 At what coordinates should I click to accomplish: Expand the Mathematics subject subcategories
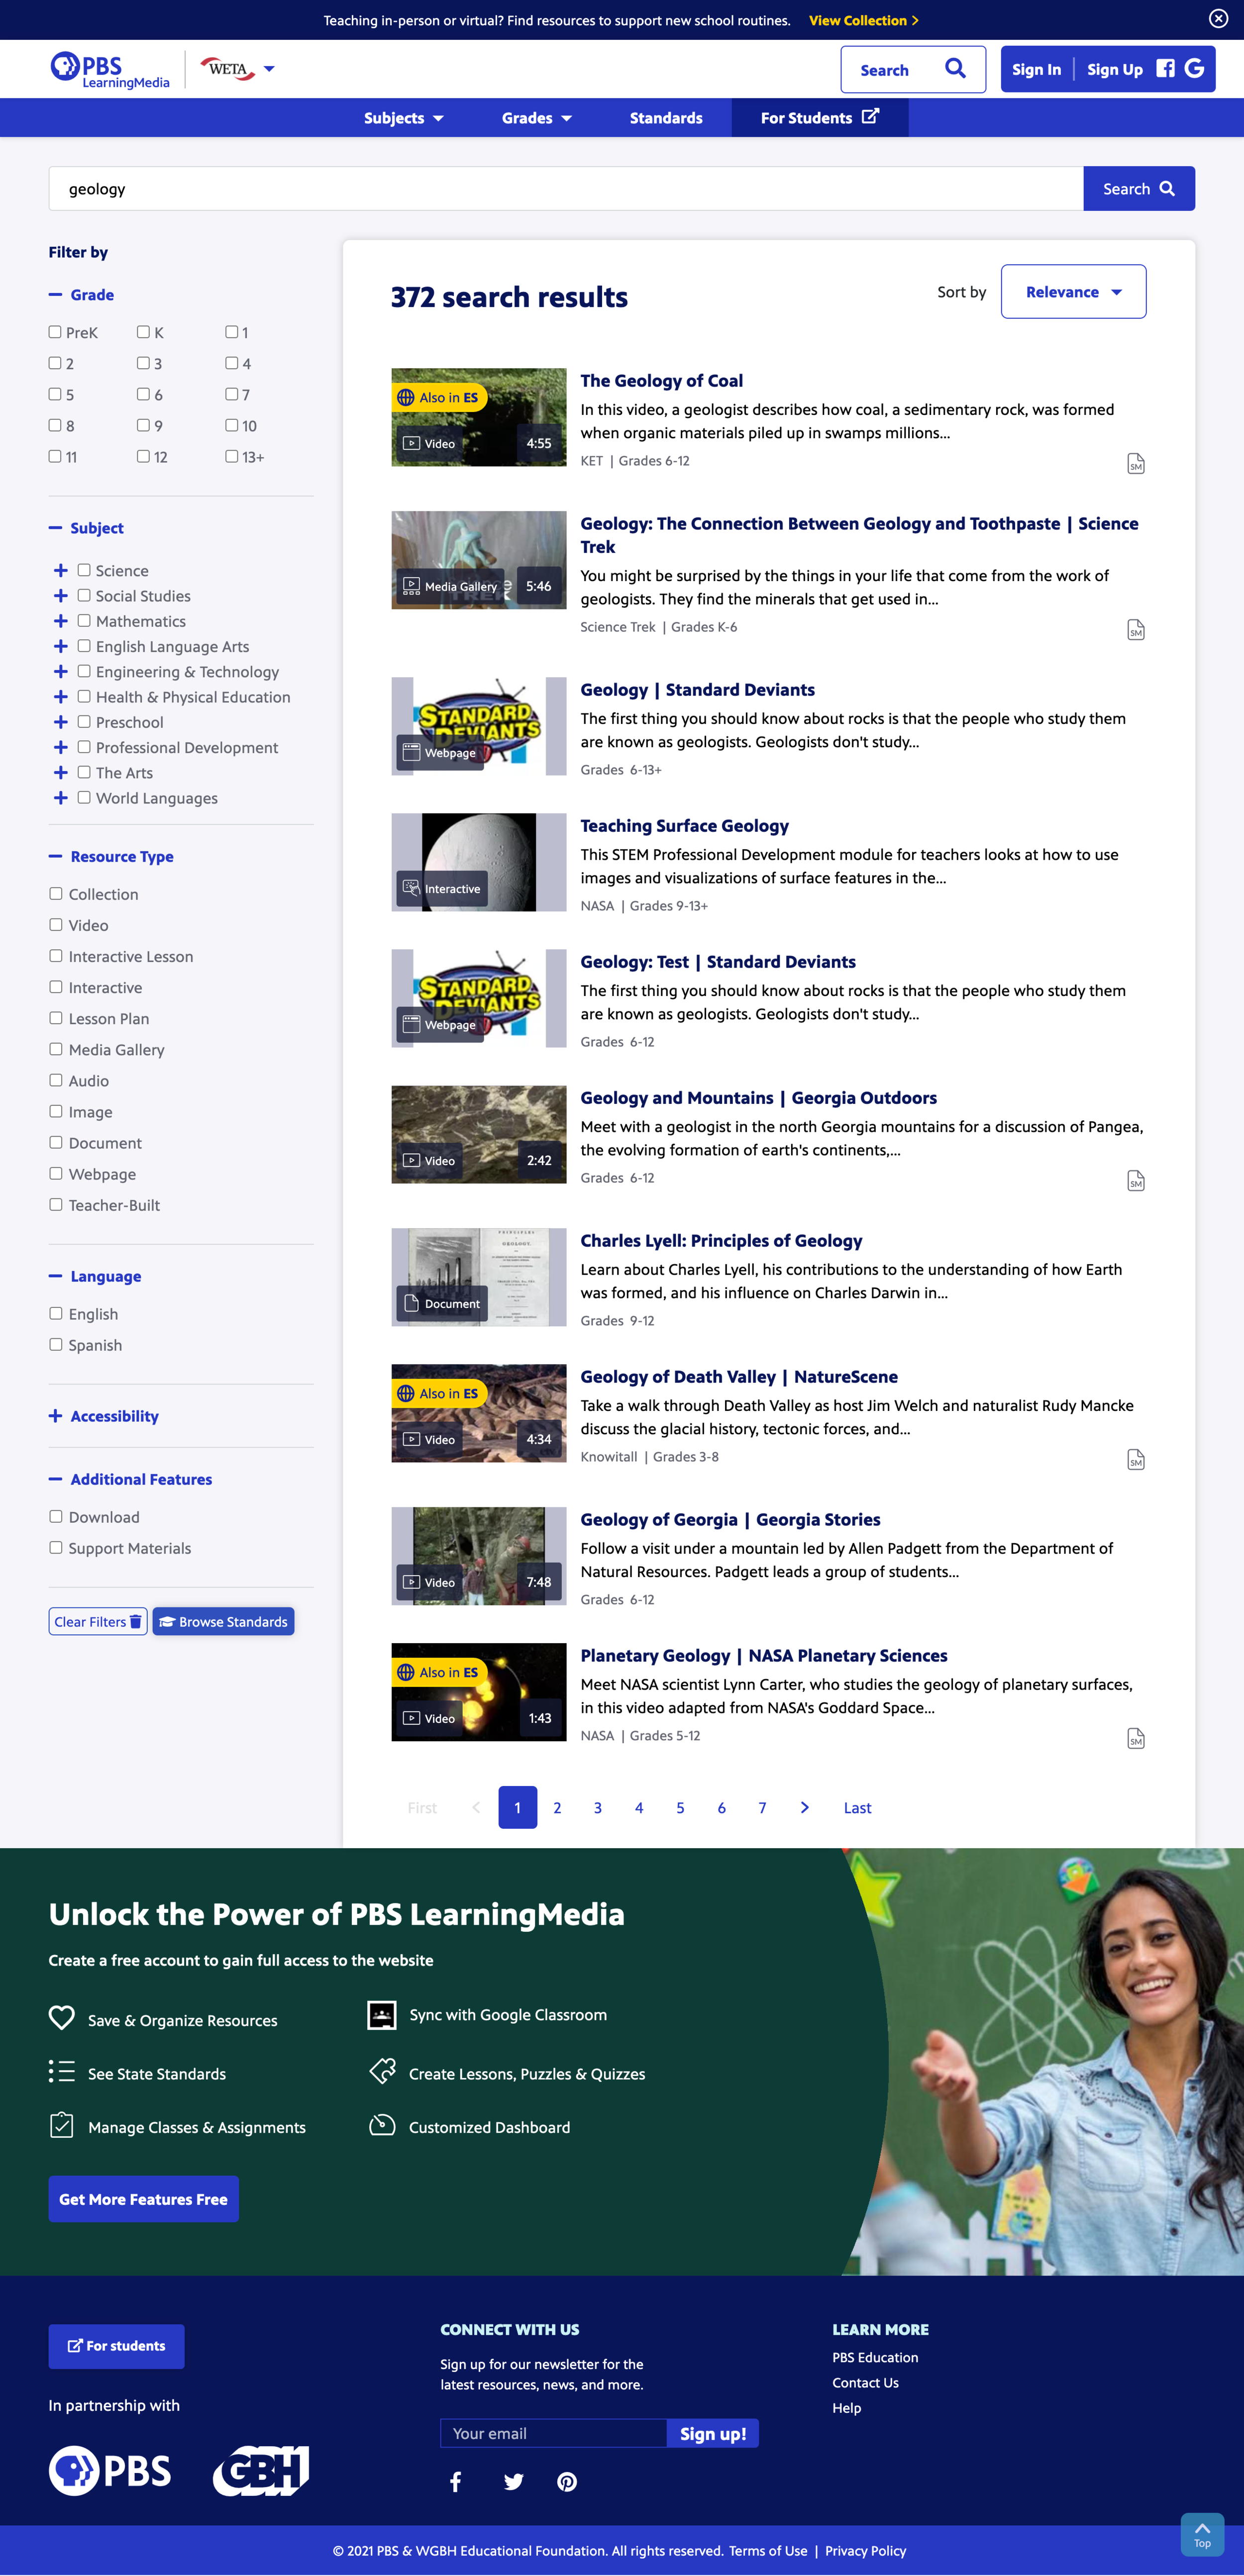point(61,621)
